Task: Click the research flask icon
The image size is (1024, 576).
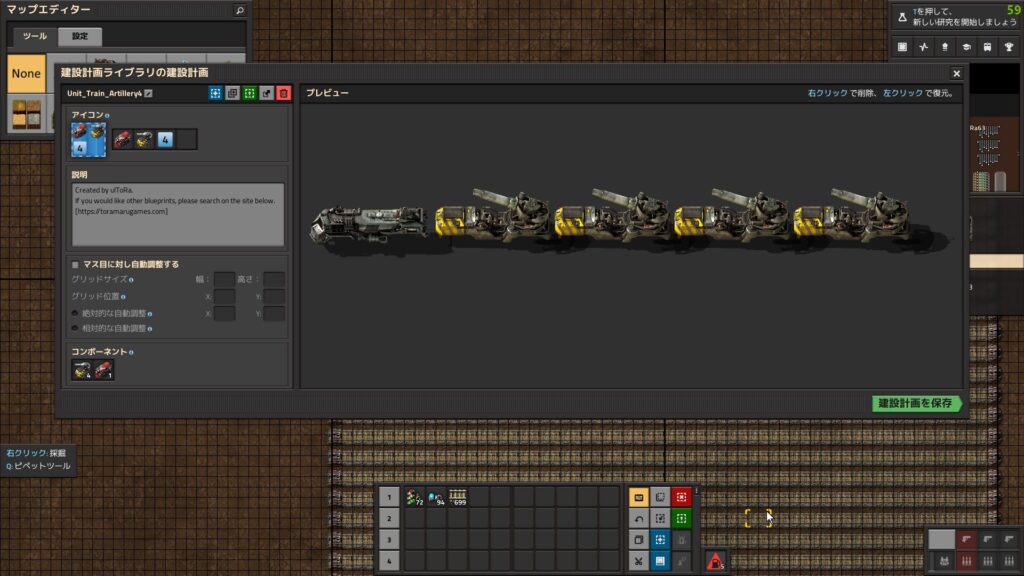Action: [x=902, y=17]
